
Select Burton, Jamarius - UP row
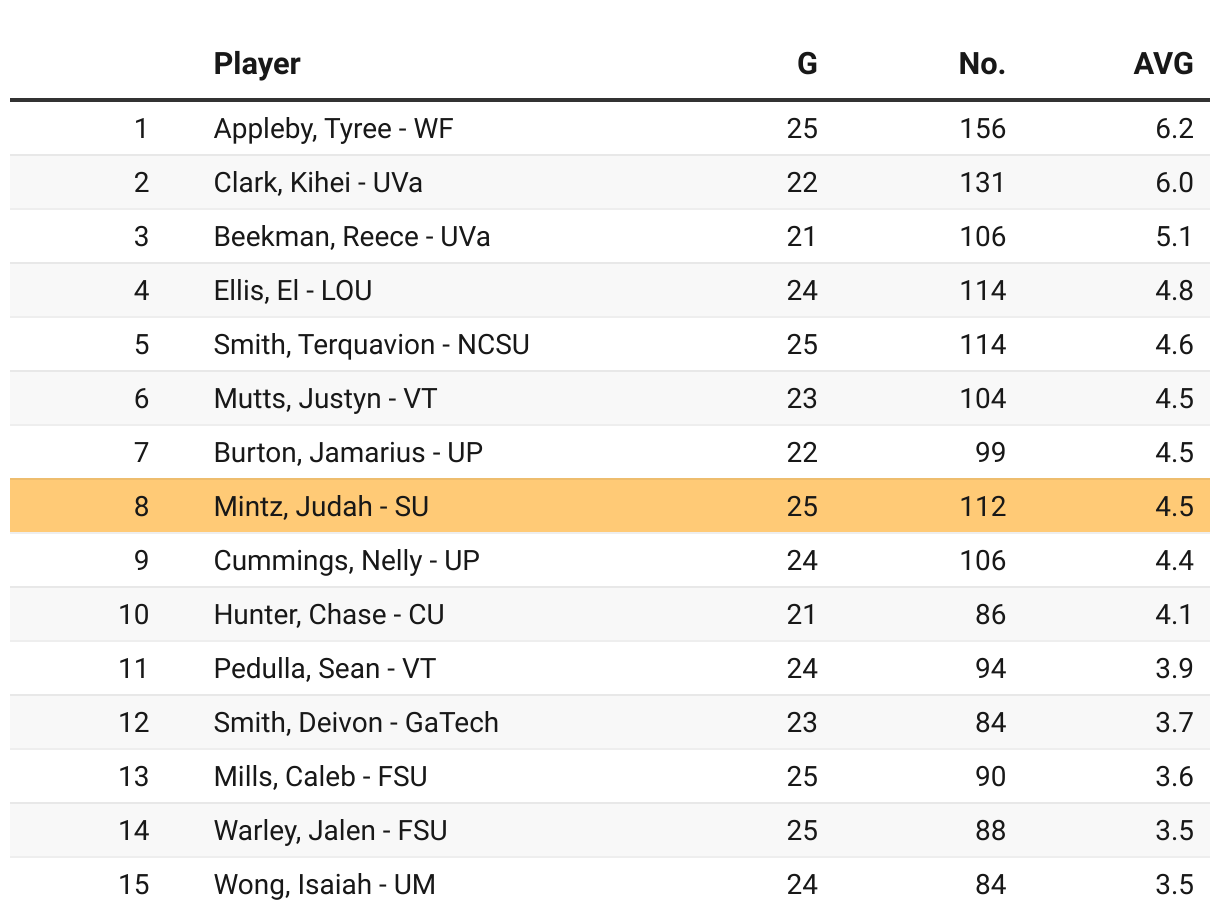[348, 453]
